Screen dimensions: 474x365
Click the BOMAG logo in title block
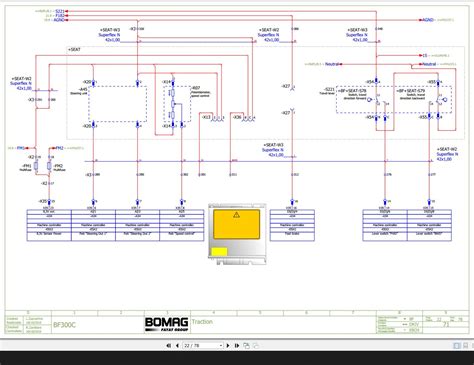167,324
